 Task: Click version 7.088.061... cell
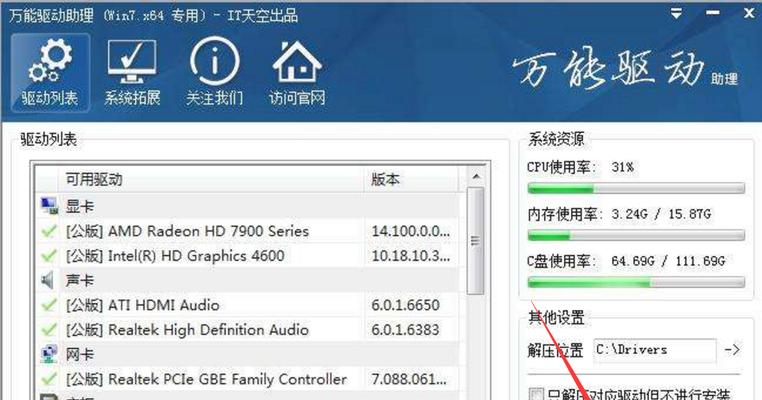[x=411, y=379]
